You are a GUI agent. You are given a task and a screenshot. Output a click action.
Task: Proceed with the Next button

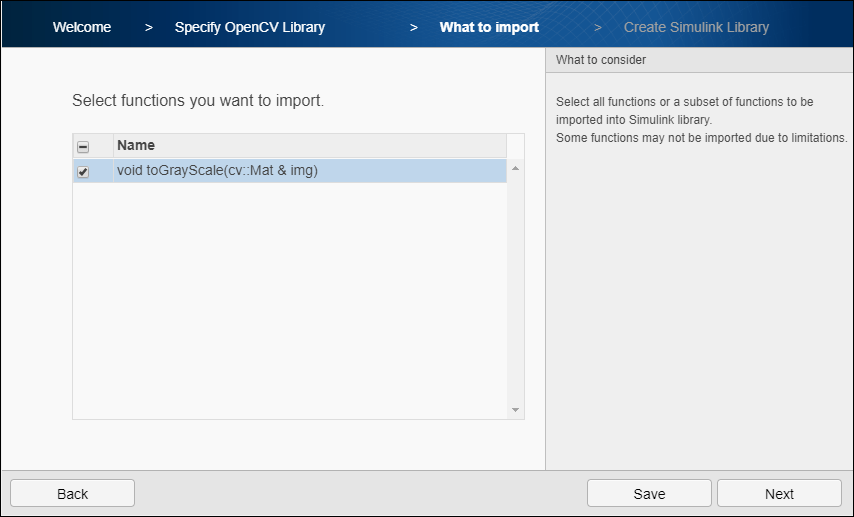pos(779,493)
